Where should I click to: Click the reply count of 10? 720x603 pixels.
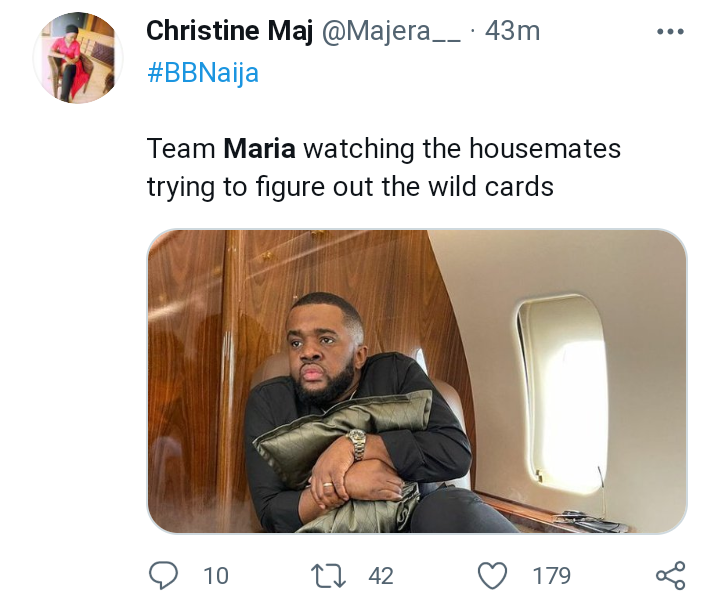[x=215, y=576]
